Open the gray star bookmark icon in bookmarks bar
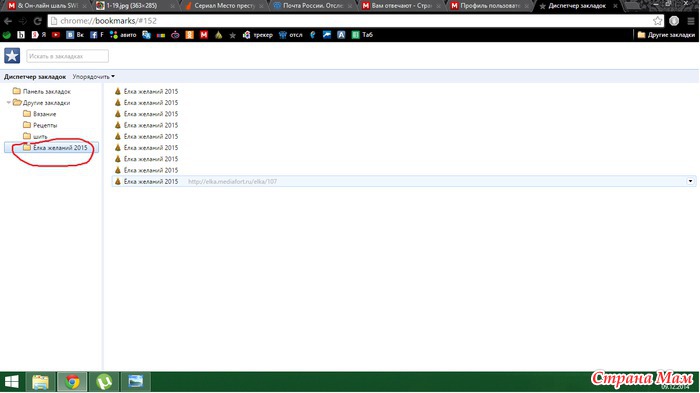The image size is (700, 393). tap(233, 35)
